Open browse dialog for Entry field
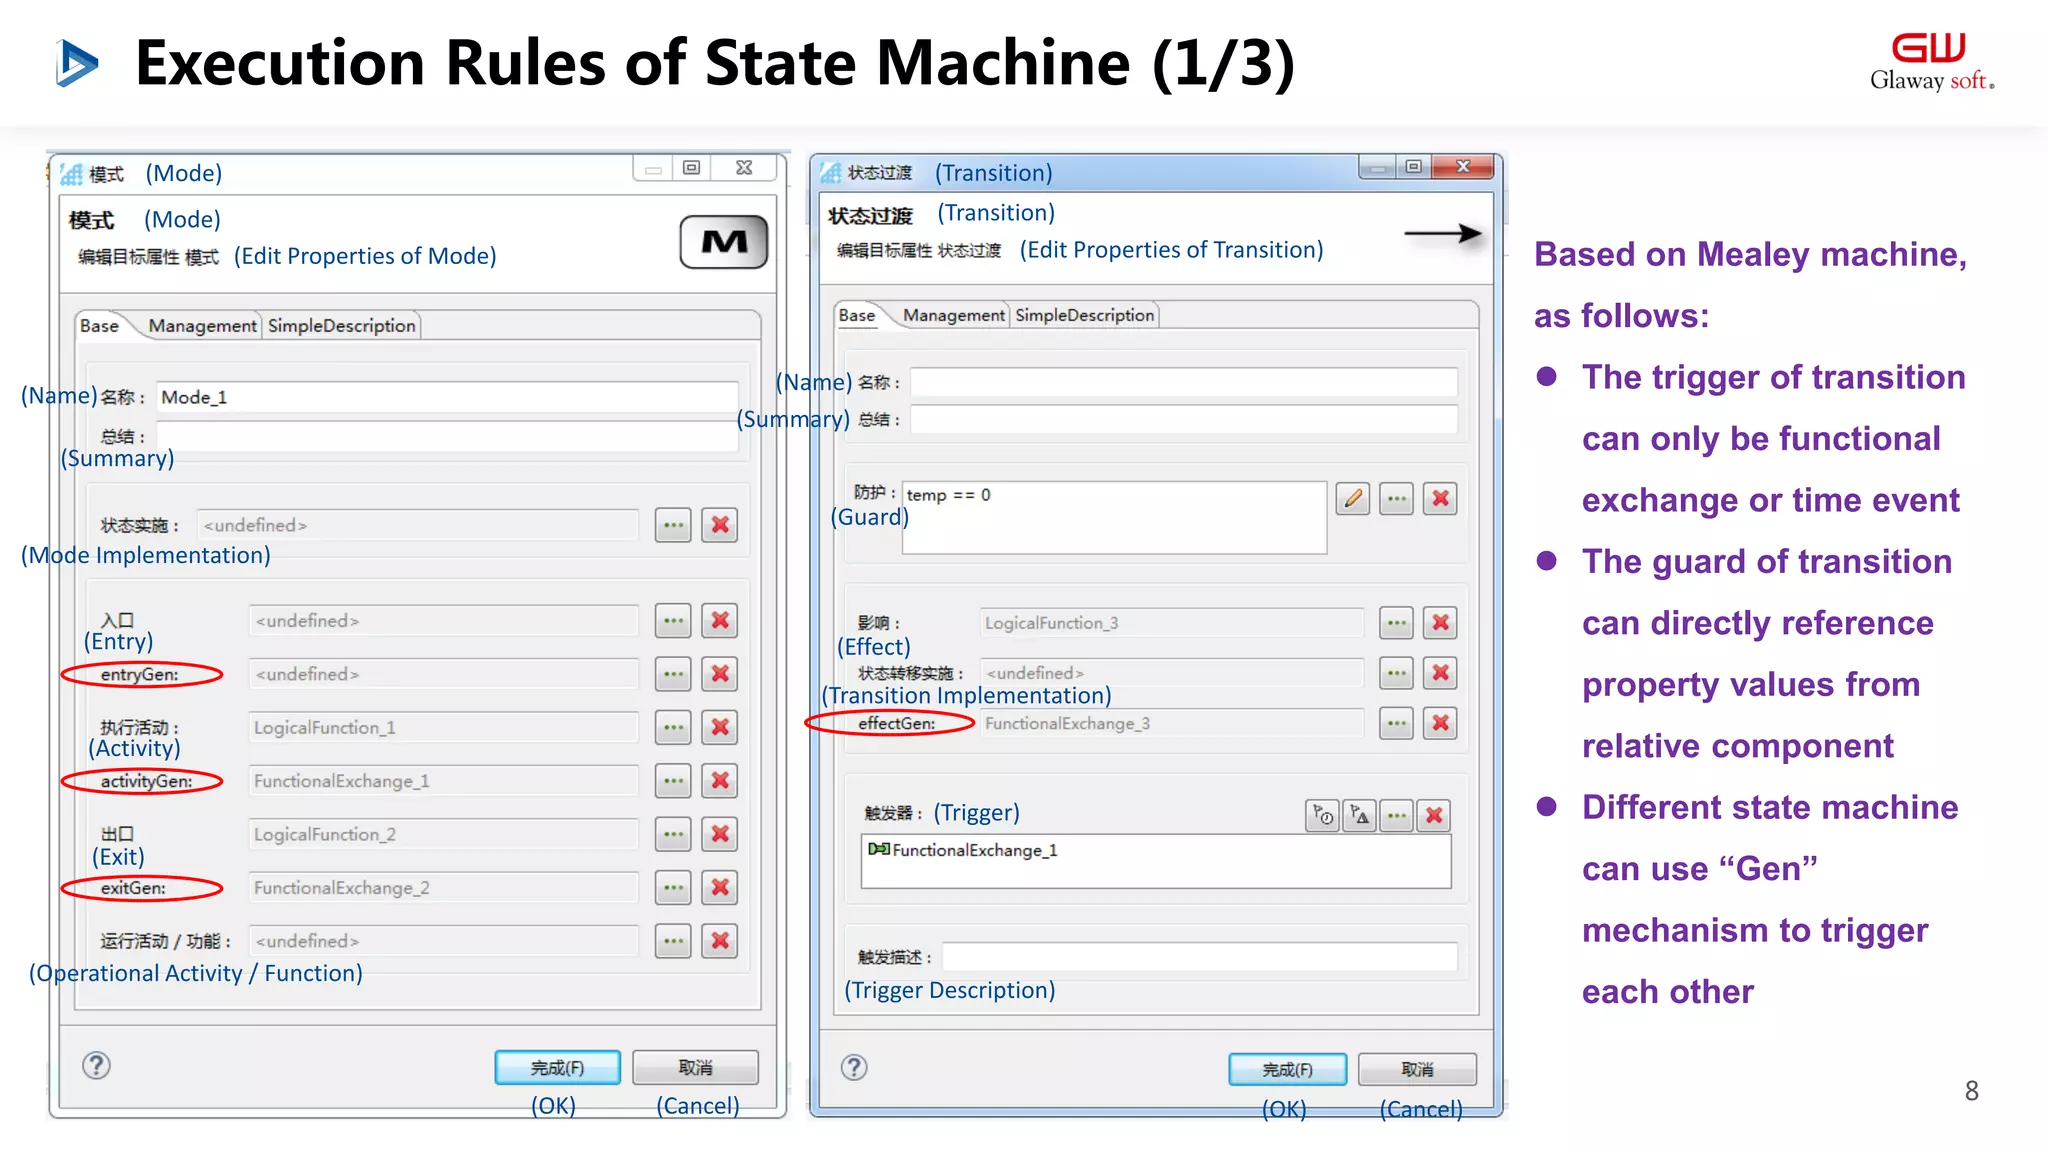This screenshot has width=2048, height=1152. 673,621
